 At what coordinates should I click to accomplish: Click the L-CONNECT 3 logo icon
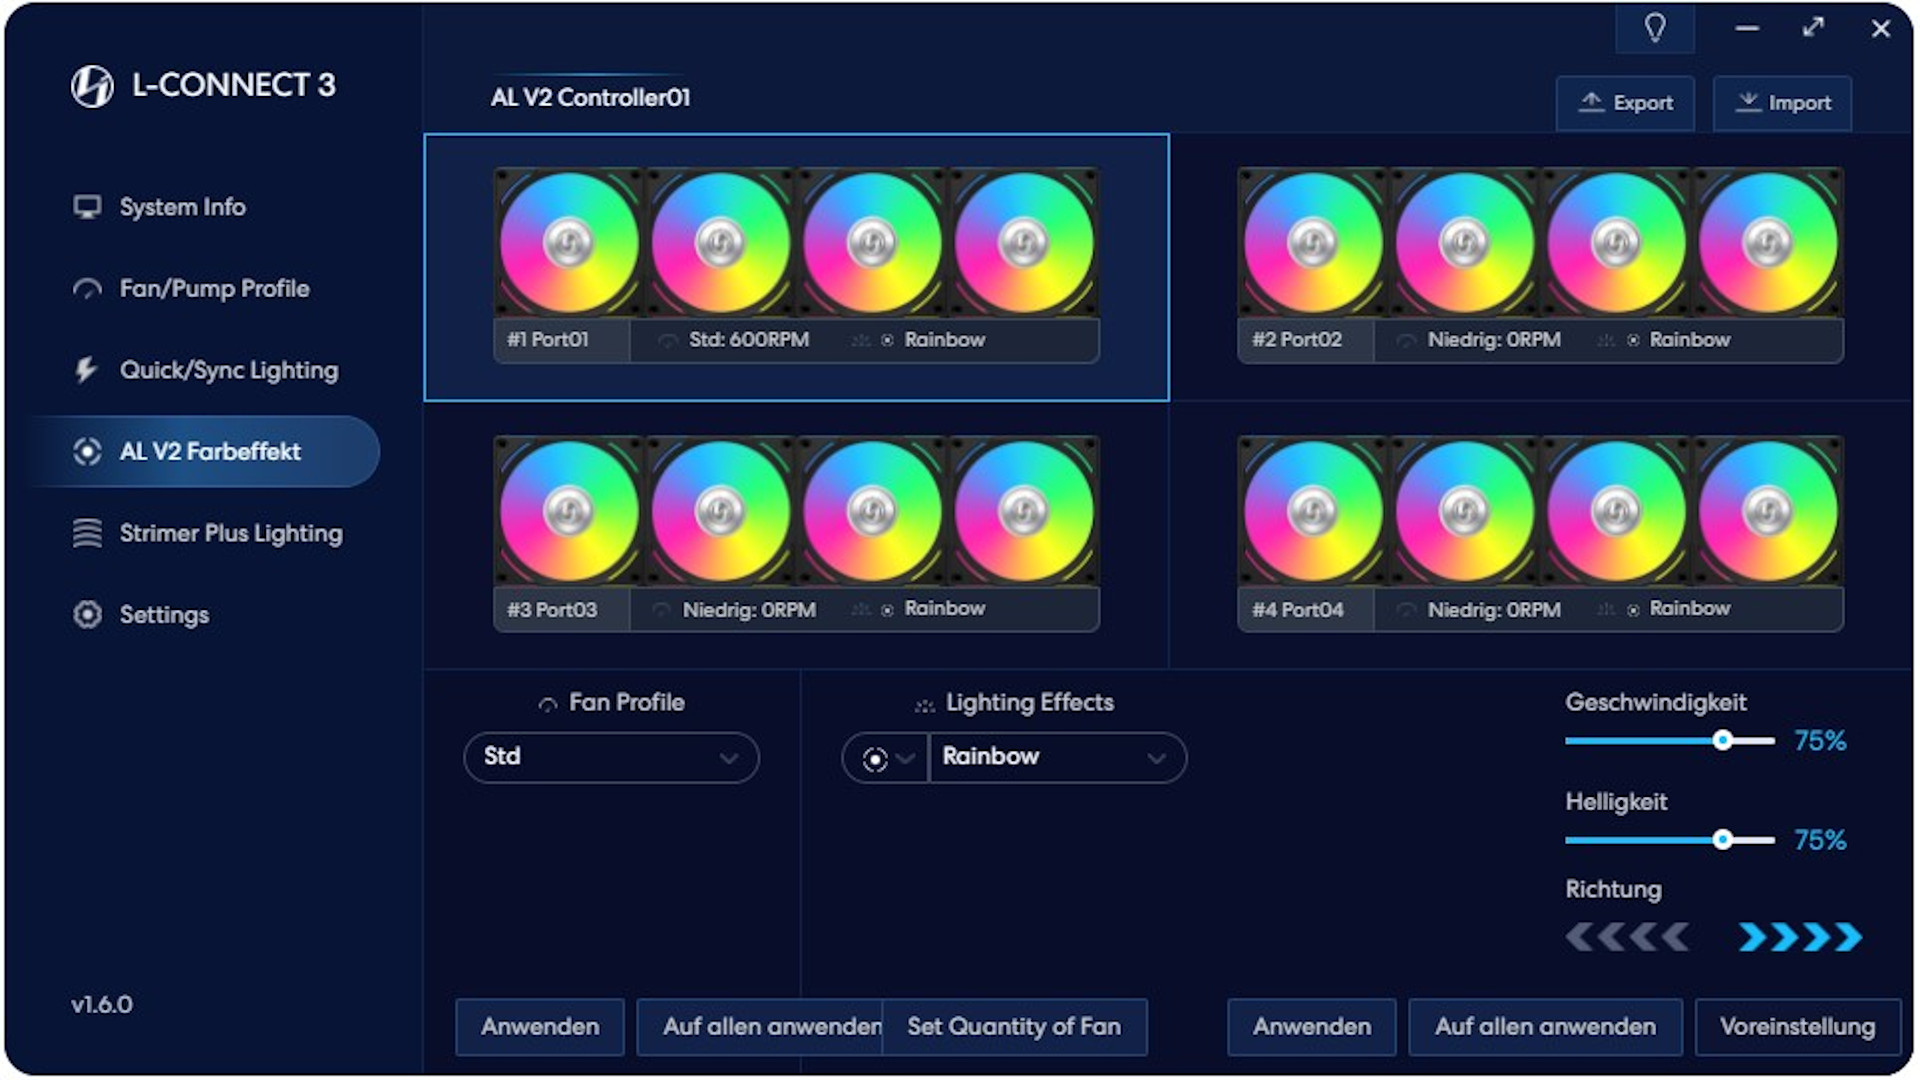click(x=92, y=86)
